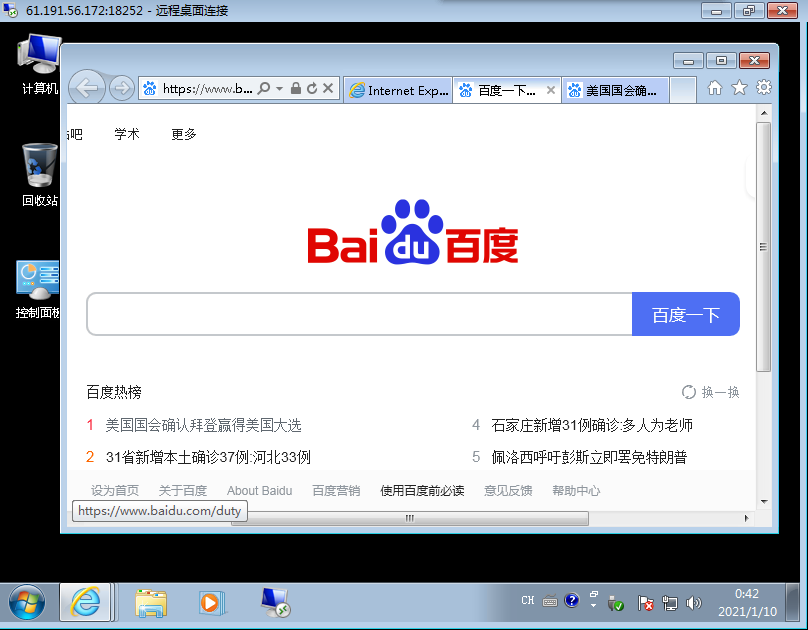Click the volume speaker tray icon

tap(694, 603)
